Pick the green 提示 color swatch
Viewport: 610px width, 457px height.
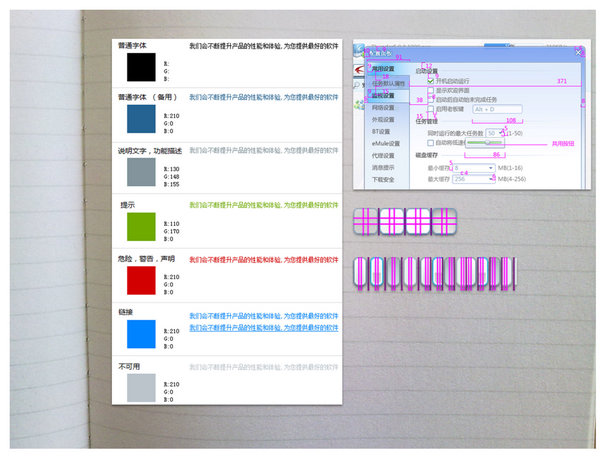click(x=141, y=225)
